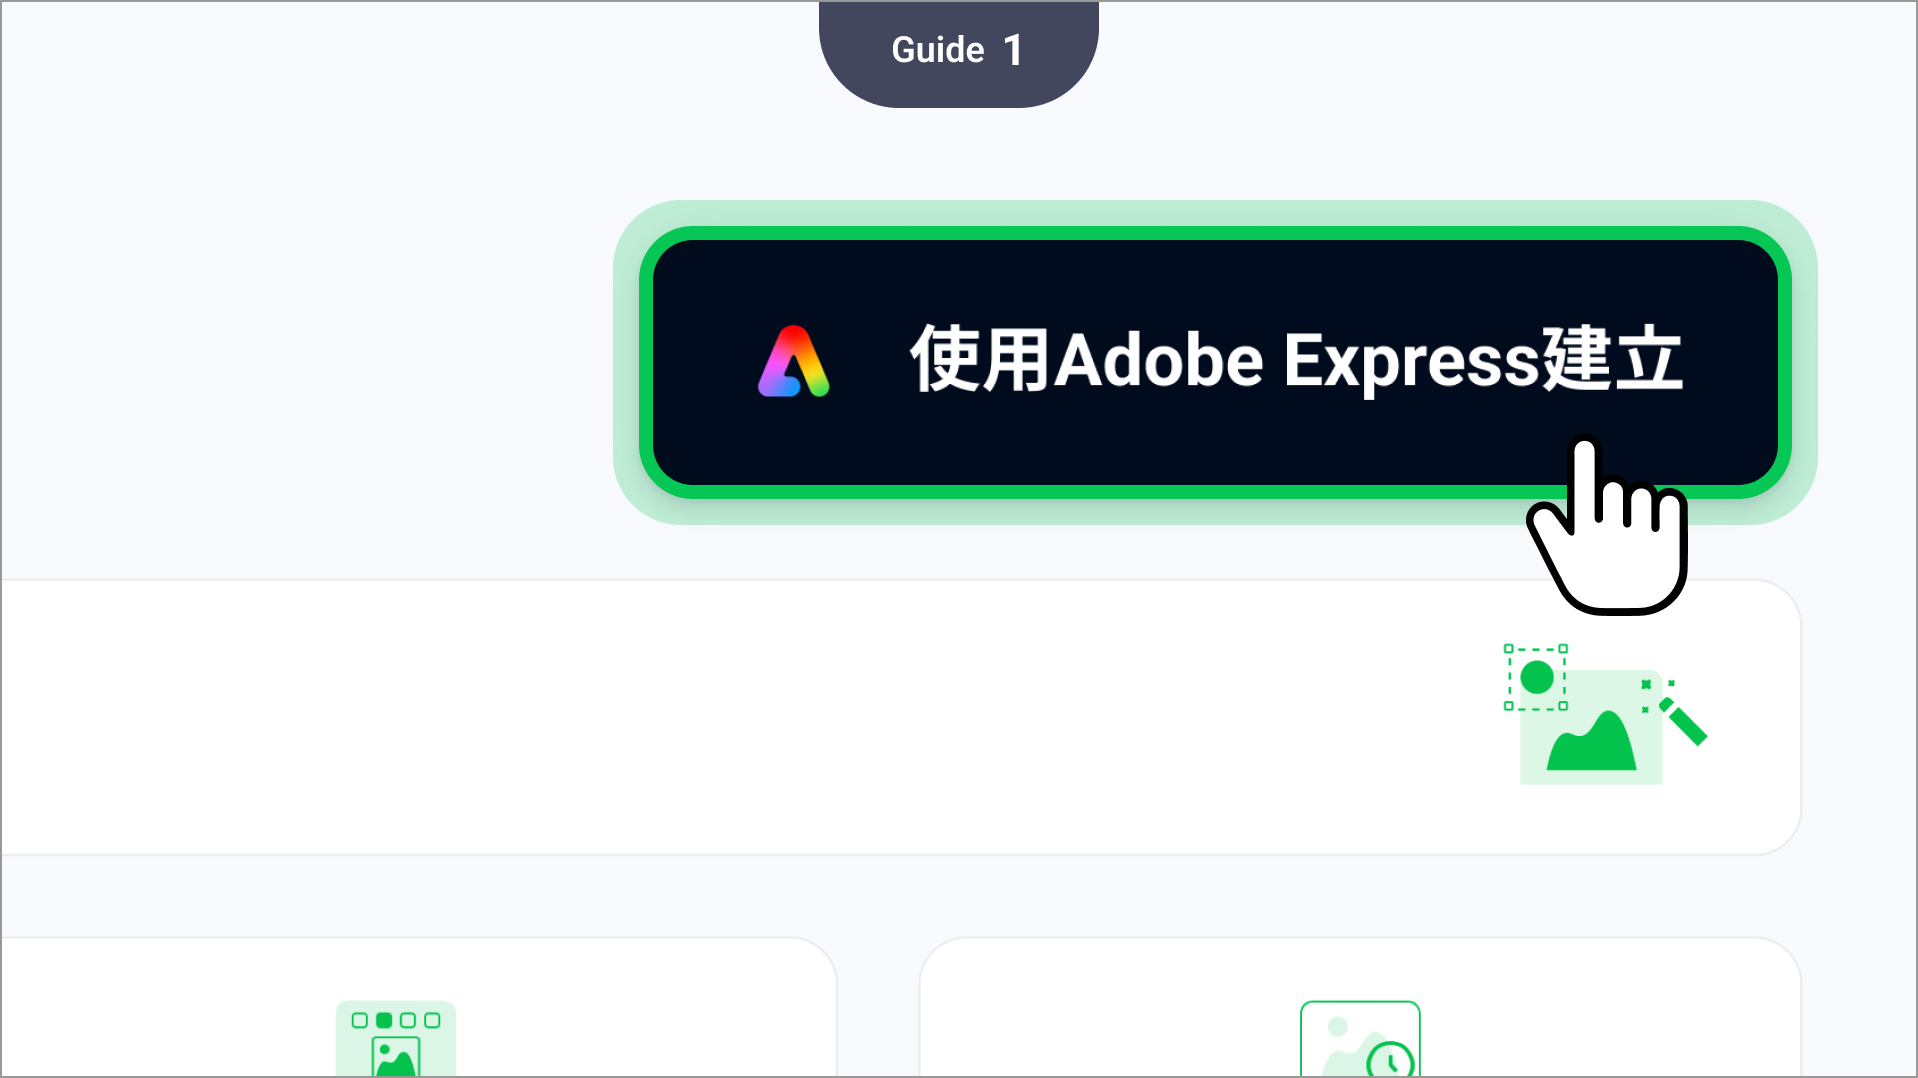Screen dimensions: 1918x1078
Task: Click the rainbow Adobe Express logo
Action: (793, 361)
